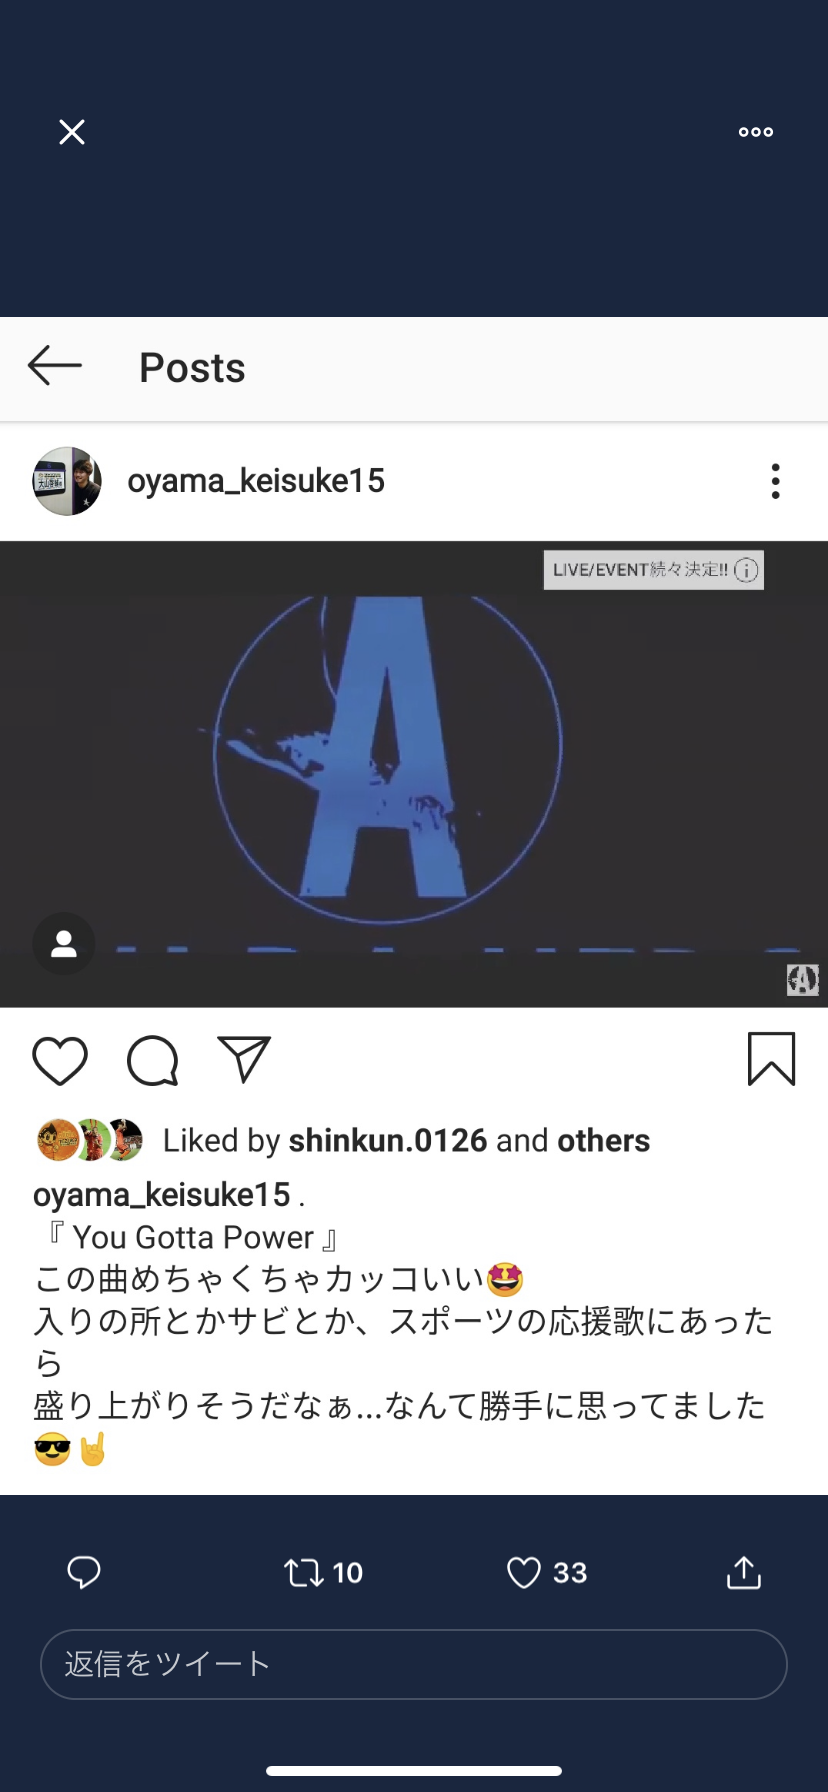This screenshot has width=828, height=1792.
Task: Tap the back arrow beside Posts
Action: (55, 366)
